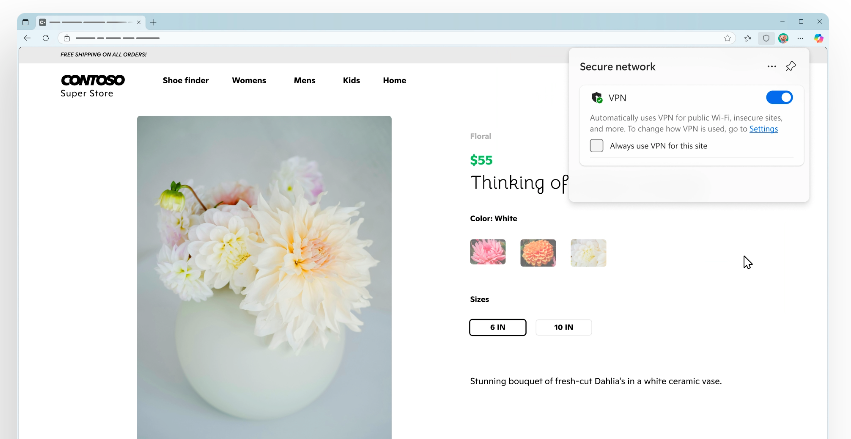Open the Favorites list icon in the toolbar

(x=747, y=38)
